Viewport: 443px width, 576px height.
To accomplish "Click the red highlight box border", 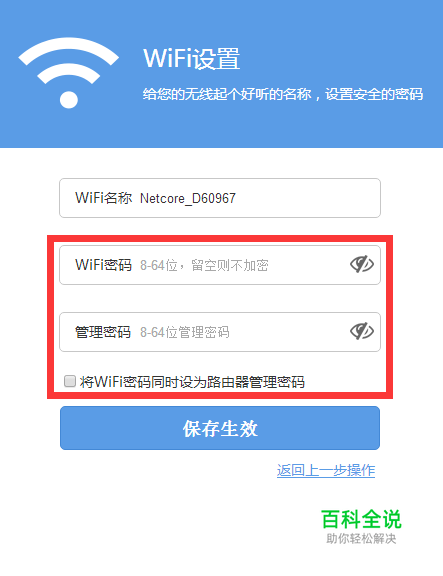I will [220, 238].
